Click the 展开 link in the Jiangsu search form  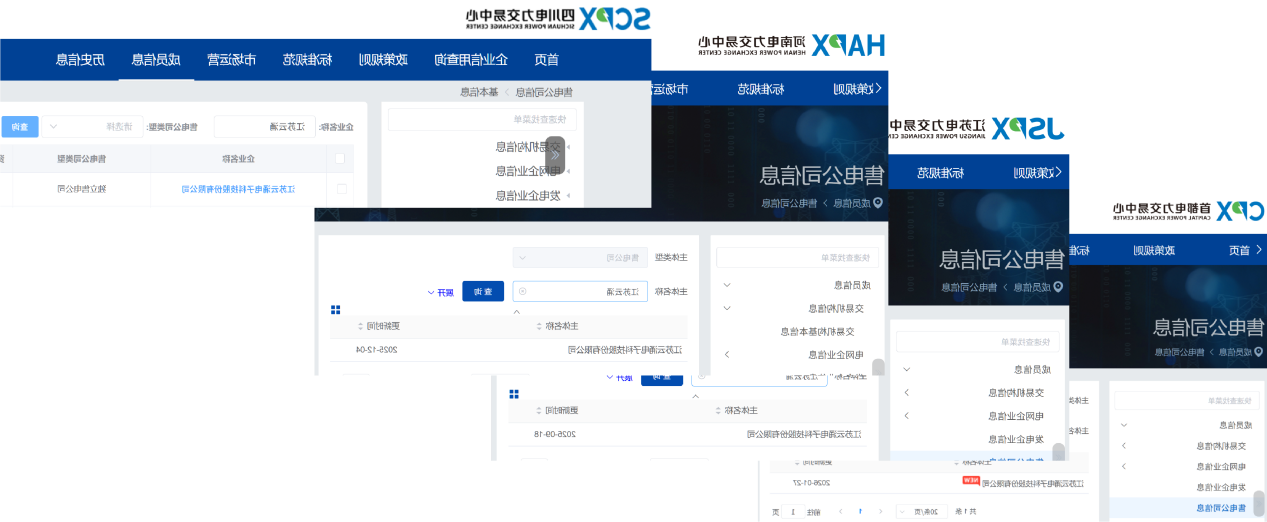coord(620,378)
